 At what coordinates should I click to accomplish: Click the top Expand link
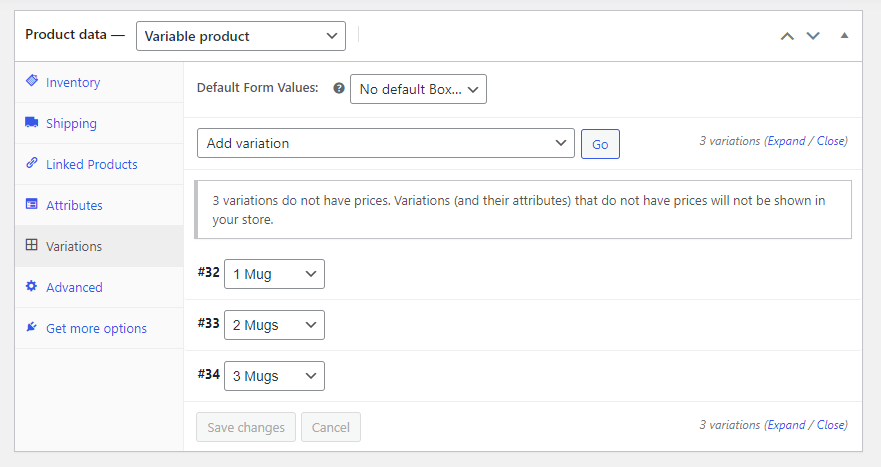point(786,141)
